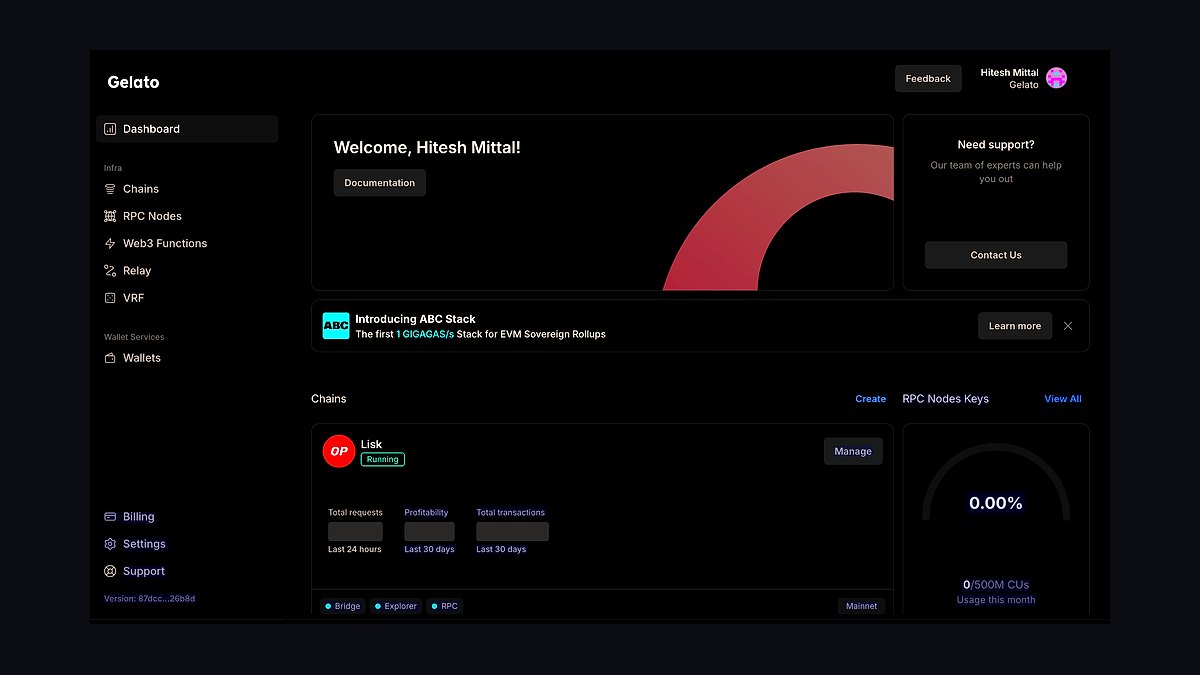Click the Mainnet badge on Lisk card
Viewport: 1200px width, 675px height.
click(861, 606)
